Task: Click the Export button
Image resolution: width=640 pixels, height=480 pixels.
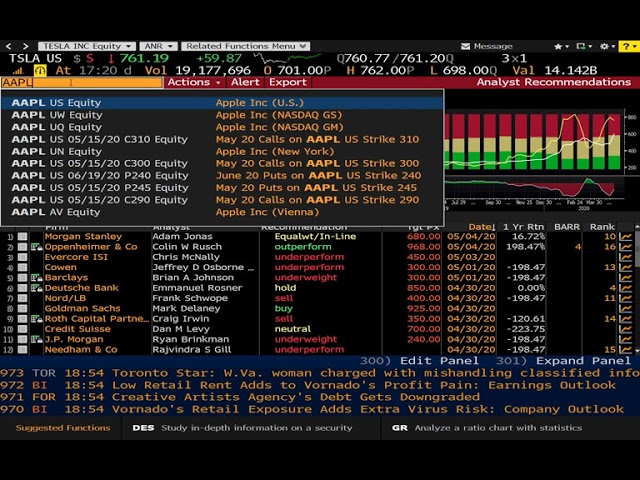Action: coord(288,82)
